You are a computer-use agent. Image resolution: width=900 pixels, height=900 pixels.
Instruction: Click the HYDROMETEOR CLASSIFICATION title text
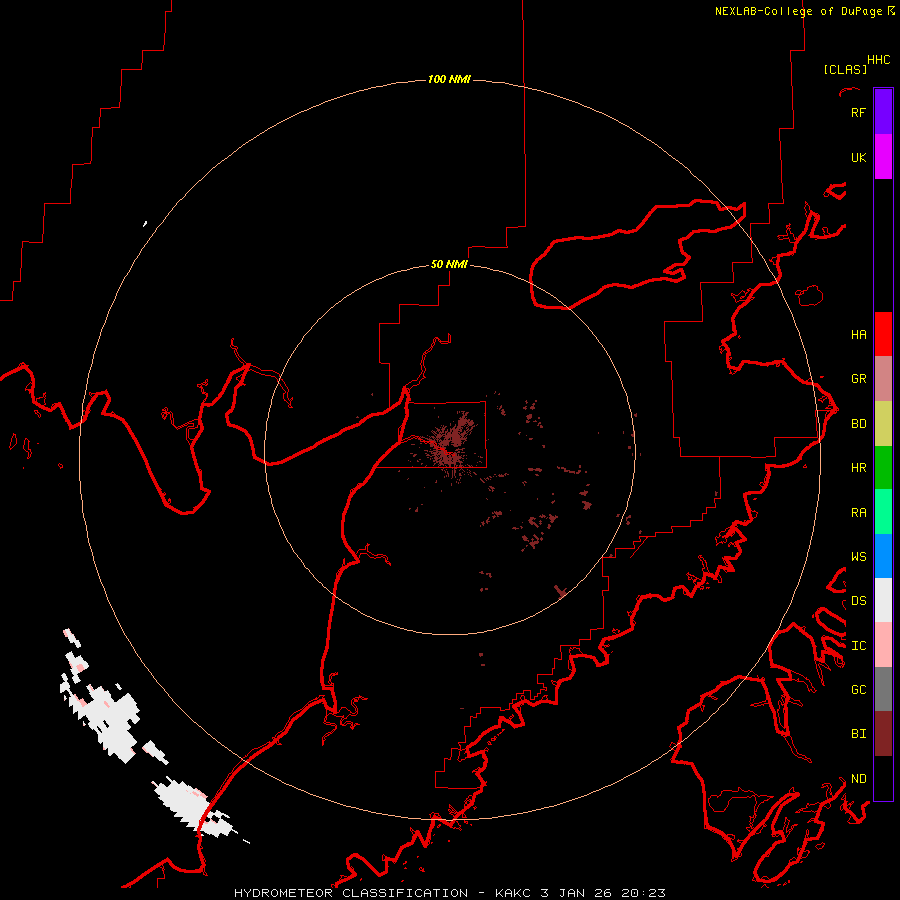click(x=351, y=893)
